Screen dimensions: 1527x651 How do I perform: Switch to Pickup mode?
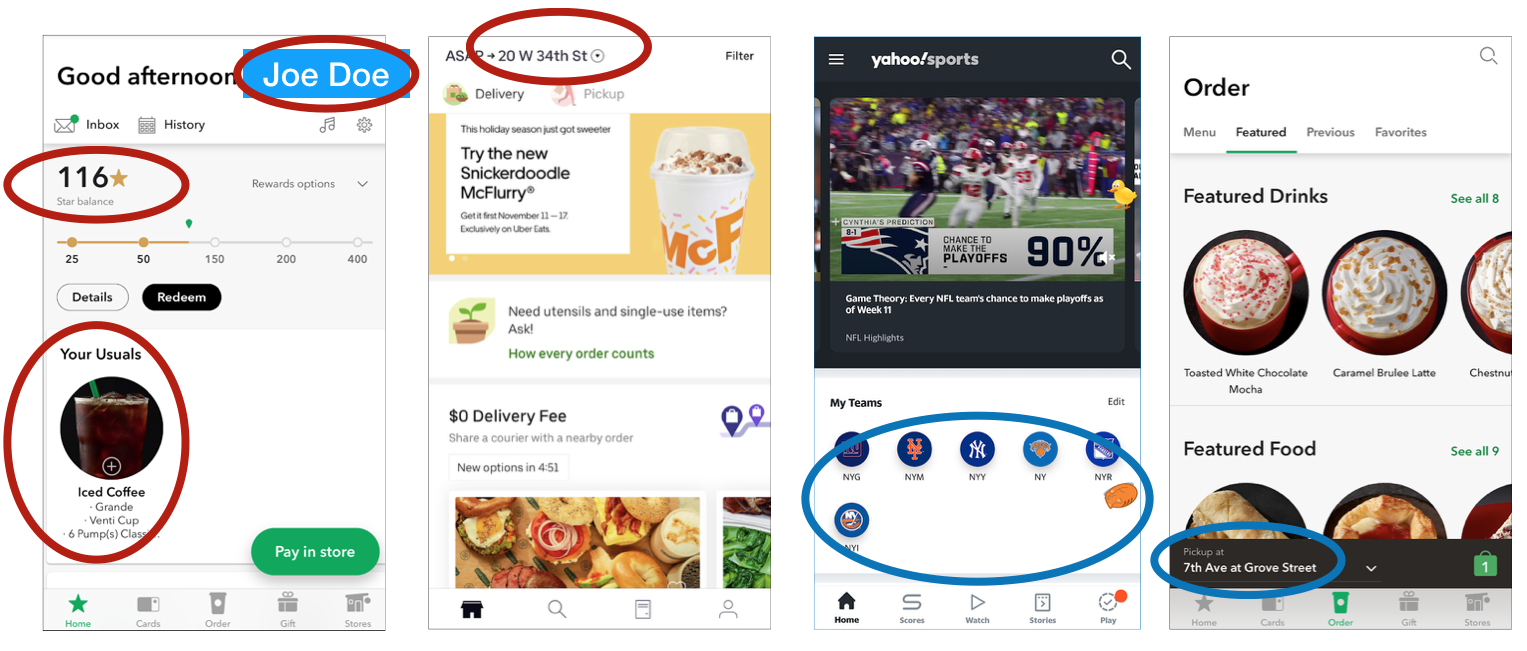coord(588,94)
